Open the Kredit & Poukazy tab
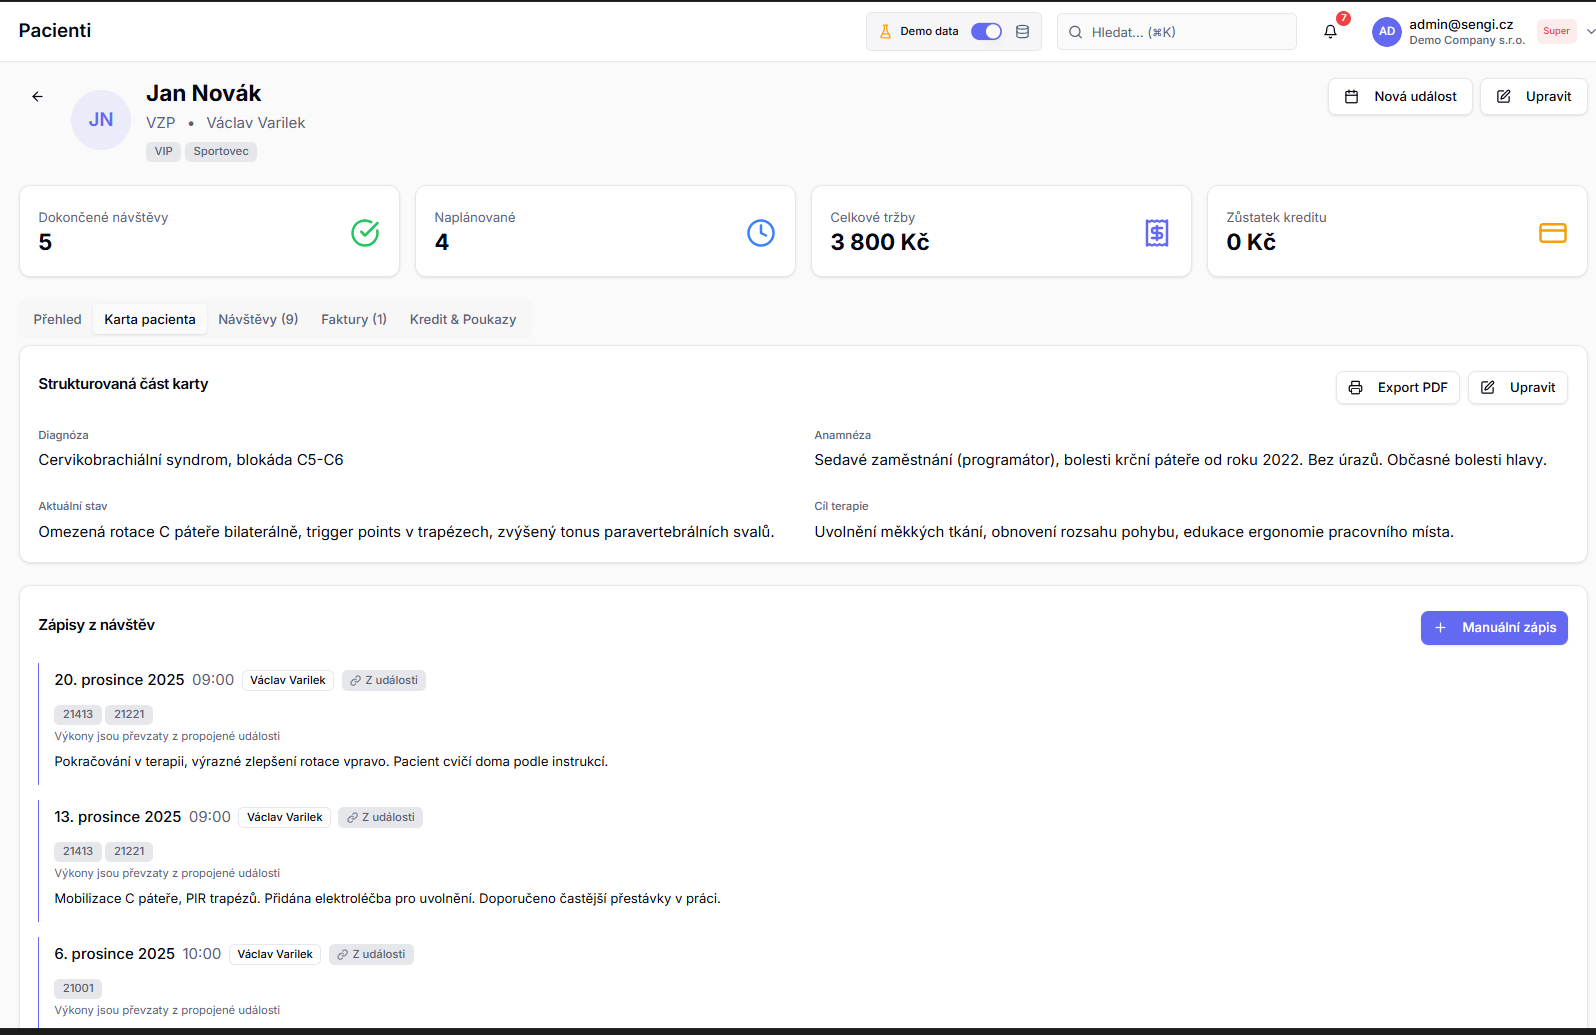The height and width of the screenshot is (1035, 1596). 463,319
